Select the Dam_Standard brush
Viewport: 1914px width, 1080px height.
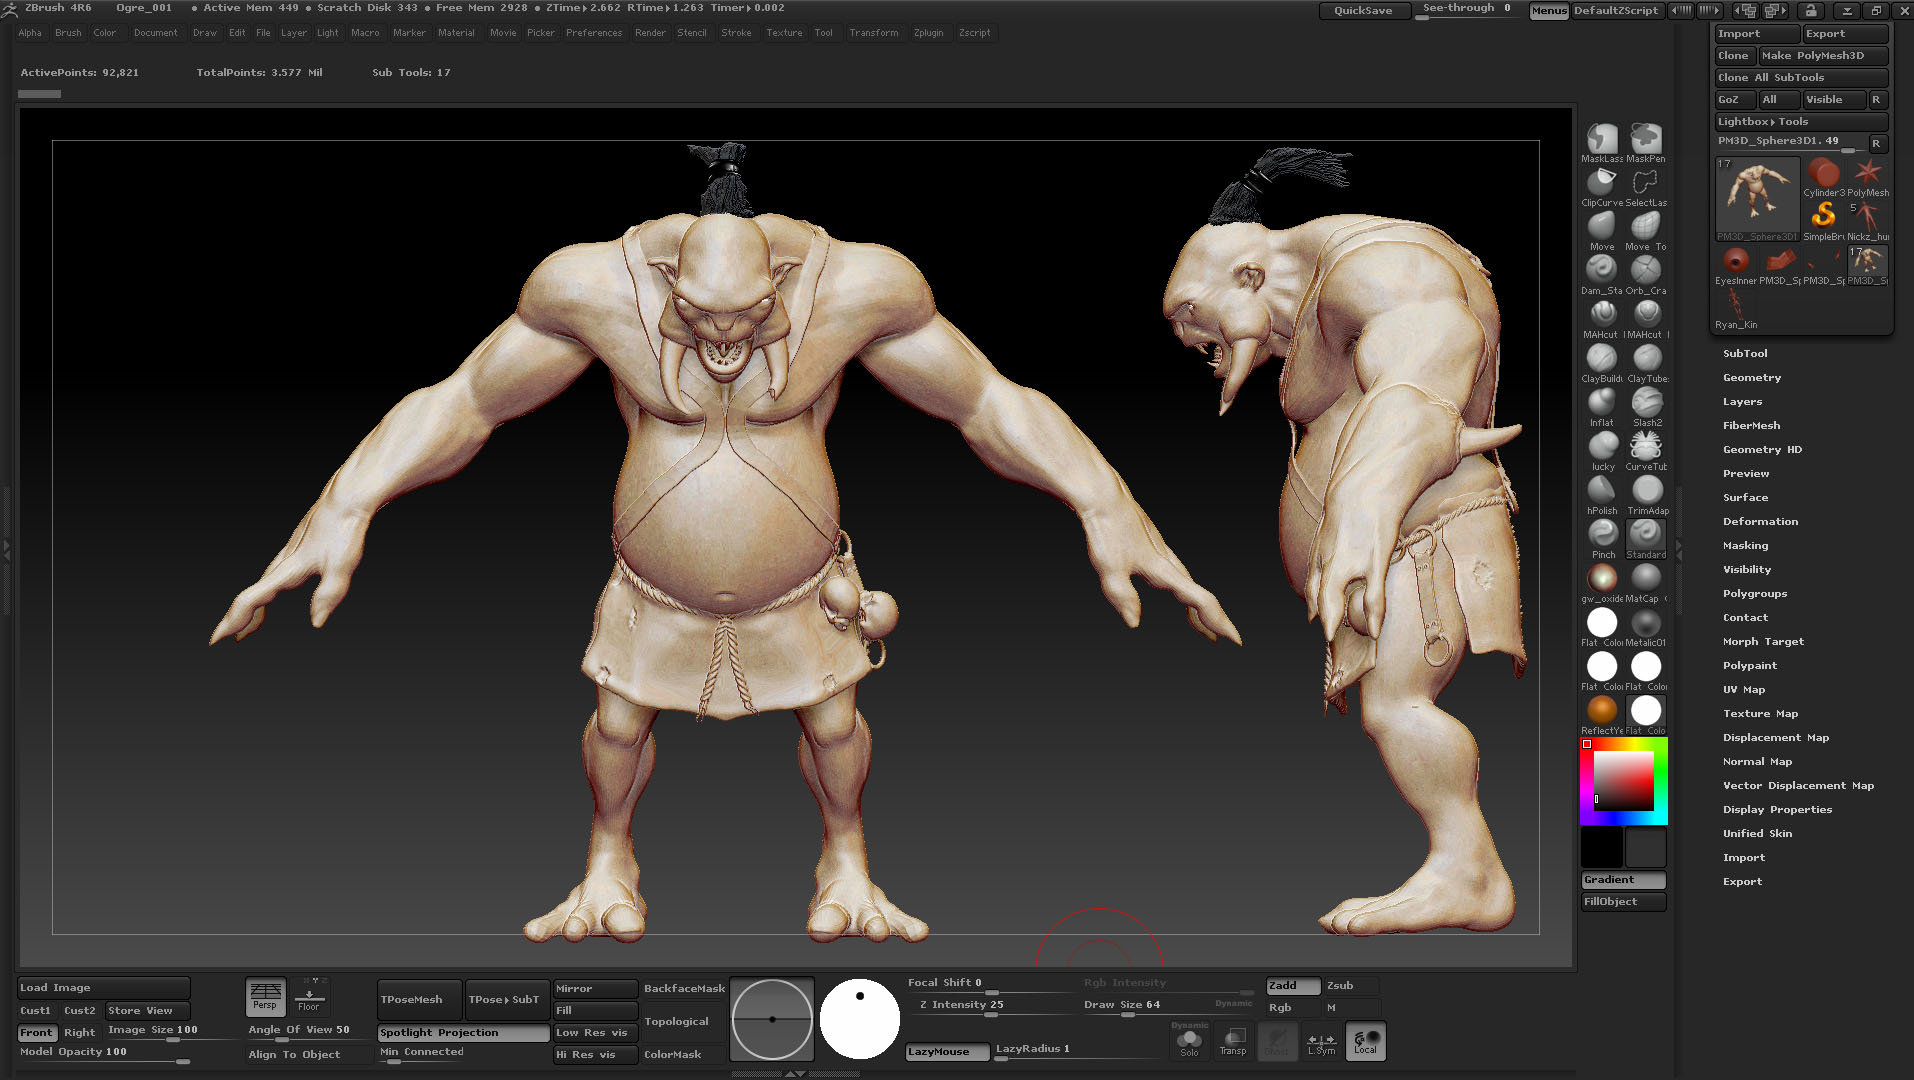pyautogui.click(x=1601, y=267)
